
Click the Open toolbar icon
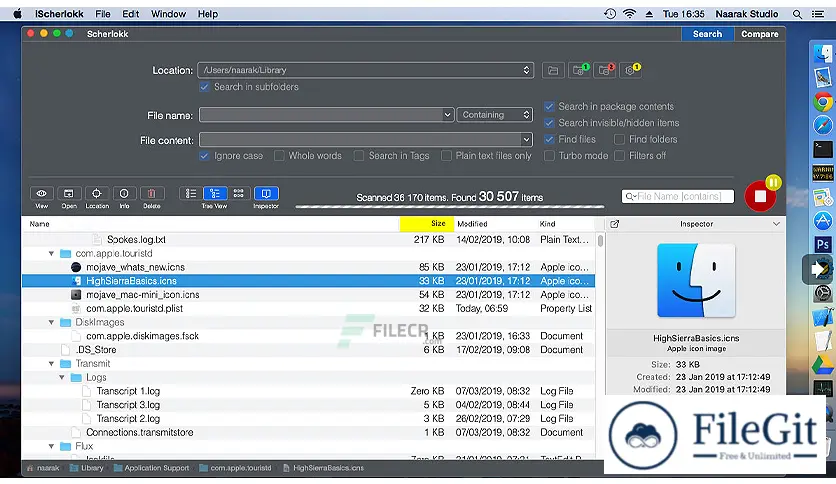[69, 193]
